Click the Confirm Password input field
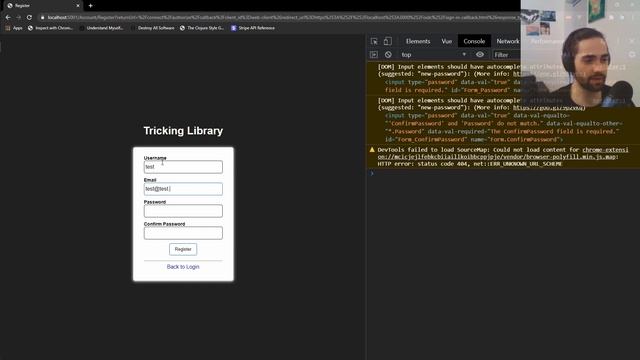Screen dimensions: 640x360 pos(183,233)
